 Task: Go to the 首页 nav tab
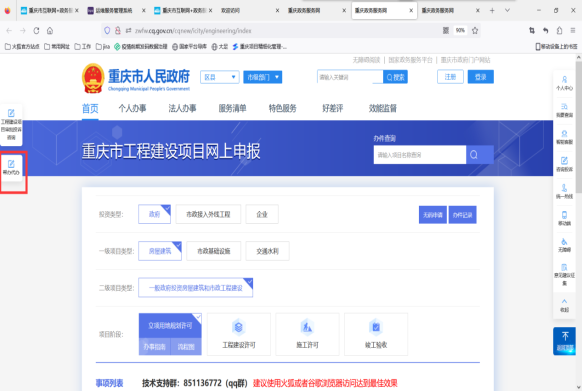[90, 108]
